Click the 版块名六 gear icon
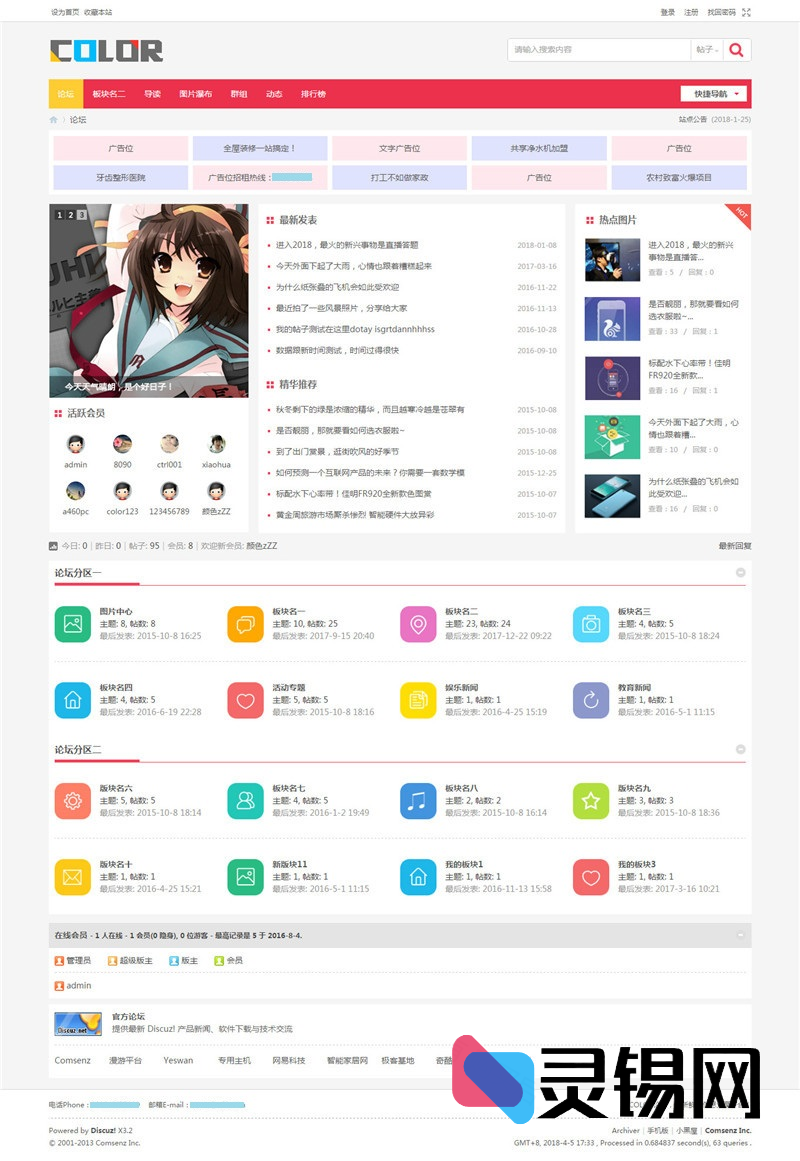This screenshot has height=1161, width=800. click(x=73, y=800)
